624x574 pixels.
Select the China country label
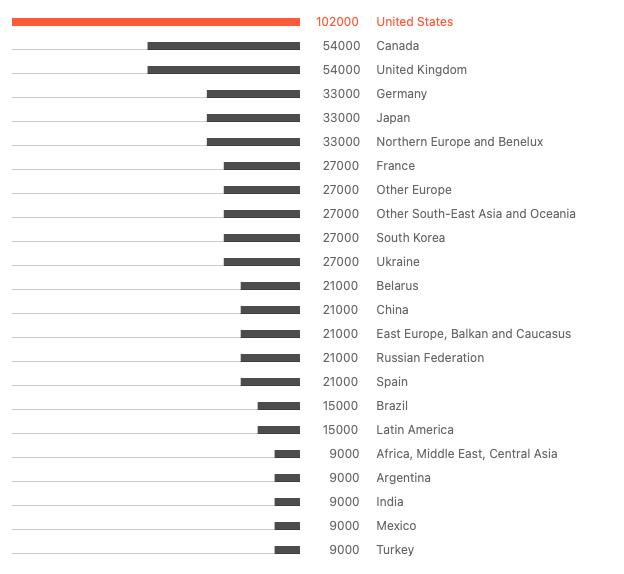click(x=392, y=310)
